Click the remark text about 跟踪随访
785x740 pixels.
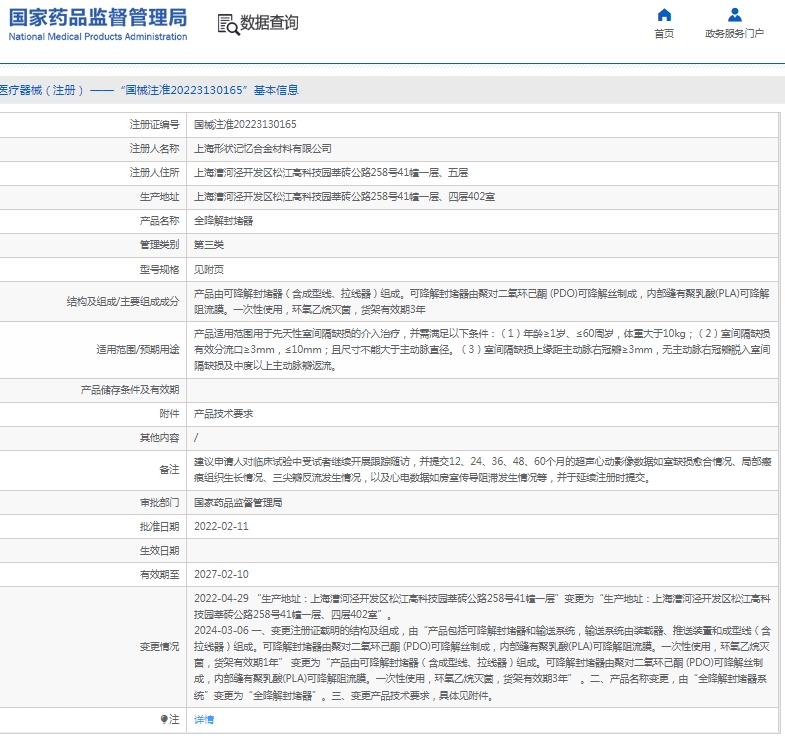(482, 470)
